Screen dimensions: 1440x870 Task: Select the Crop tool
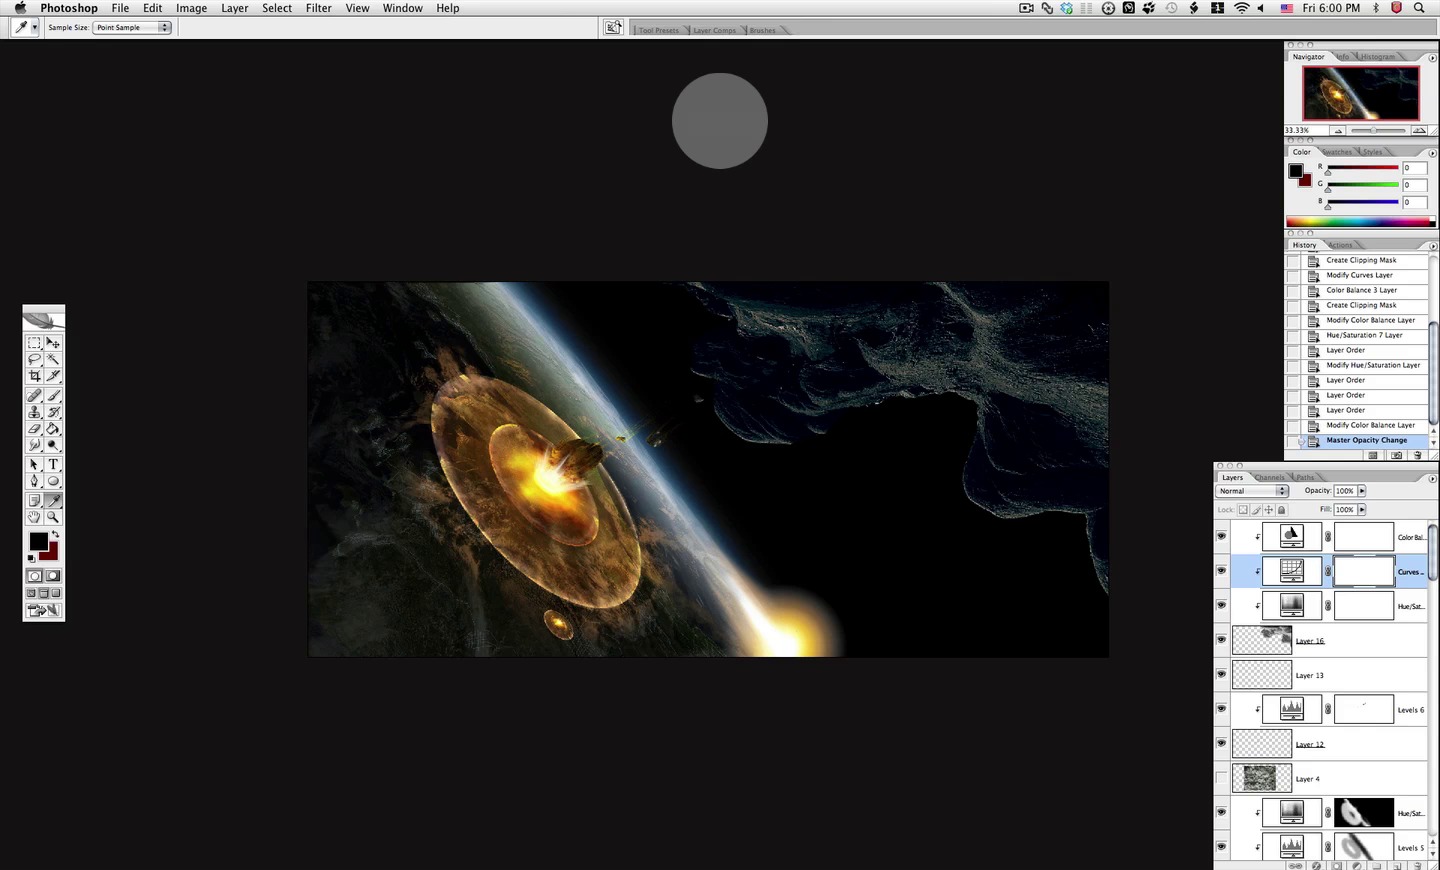click(34, 376)
